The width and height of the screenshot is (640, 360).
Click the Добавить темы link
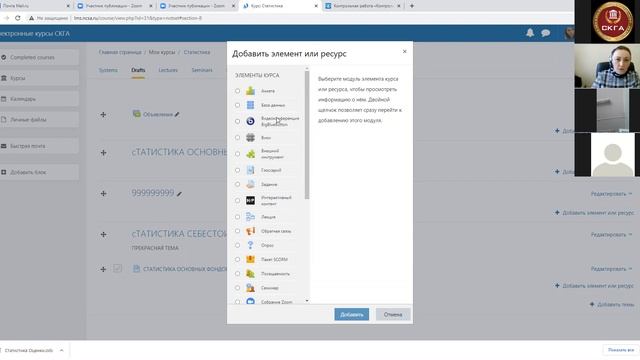coord(612,304)
